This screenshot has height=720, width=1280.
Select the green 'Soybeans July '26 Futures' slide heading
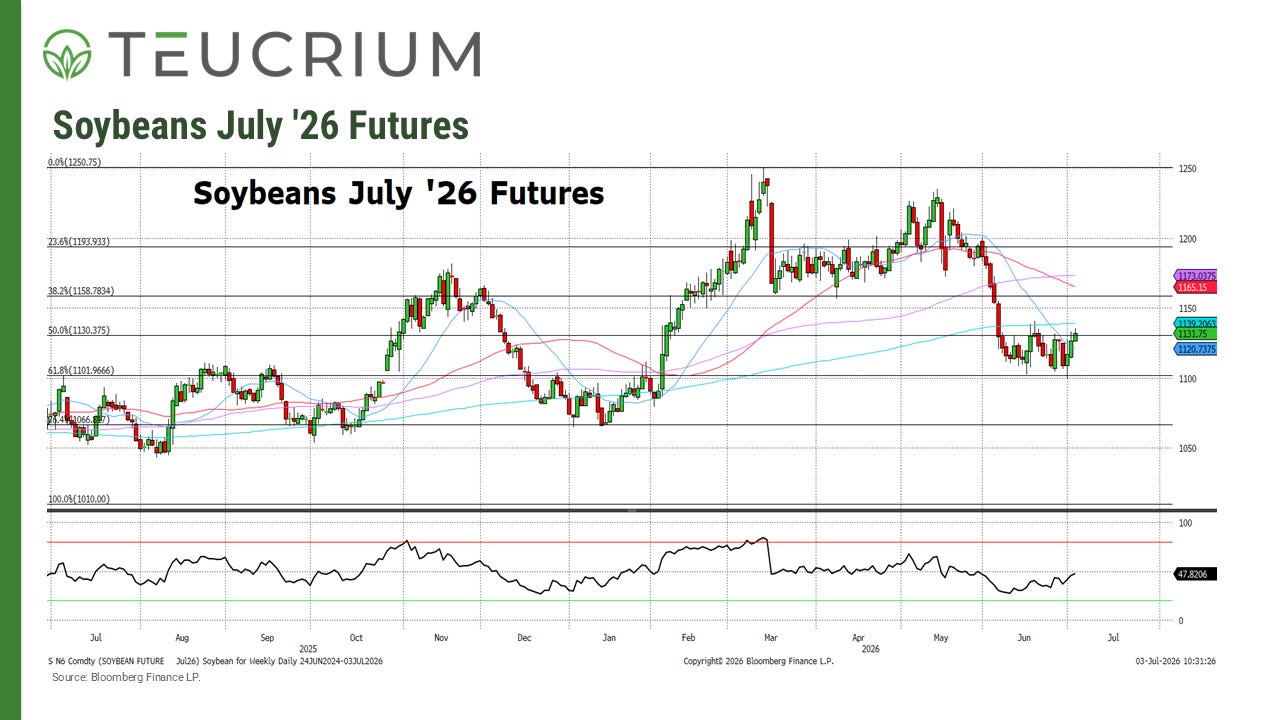pyautogui.click(x=260, y=127)
